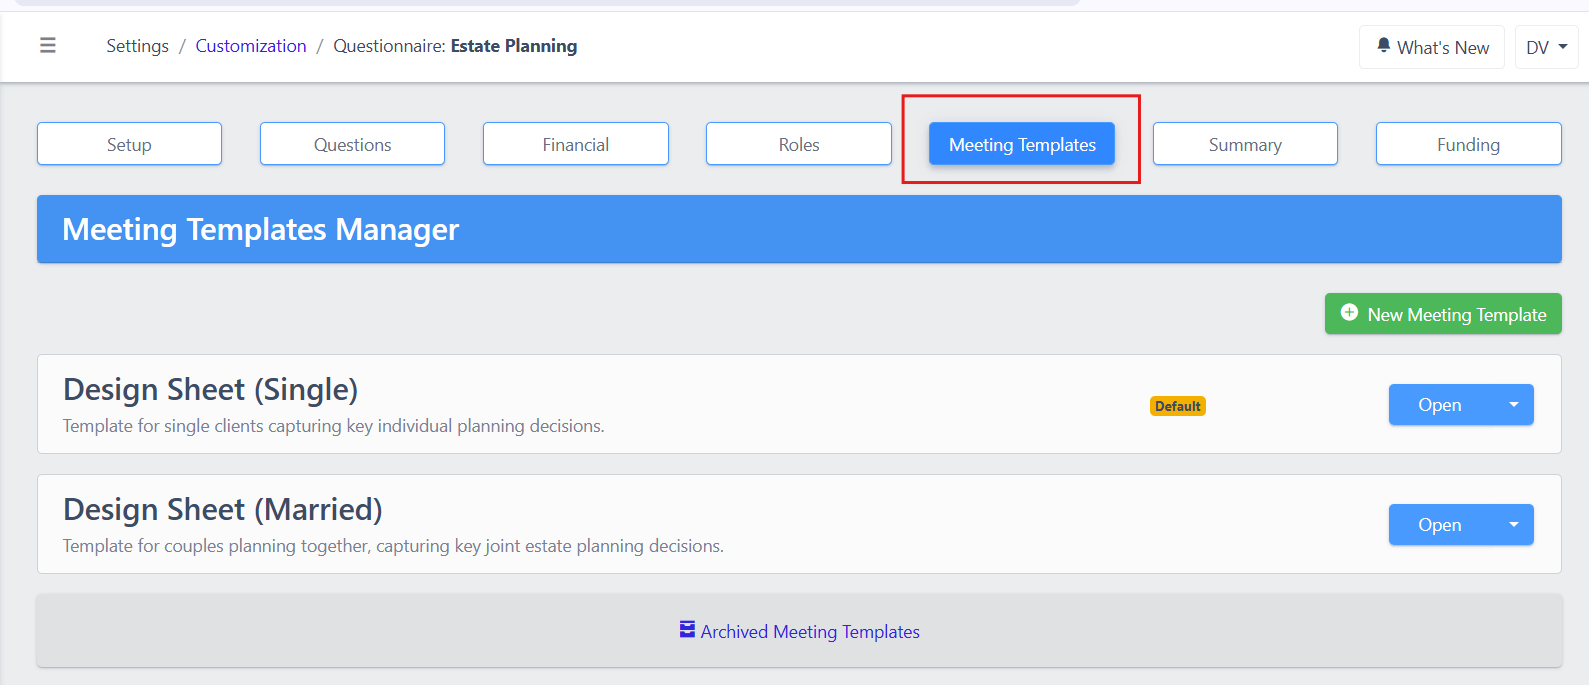Open the Design Sheet (Single) template
This screenshot has width=1589, height=685.
(x=1439, y=405)
